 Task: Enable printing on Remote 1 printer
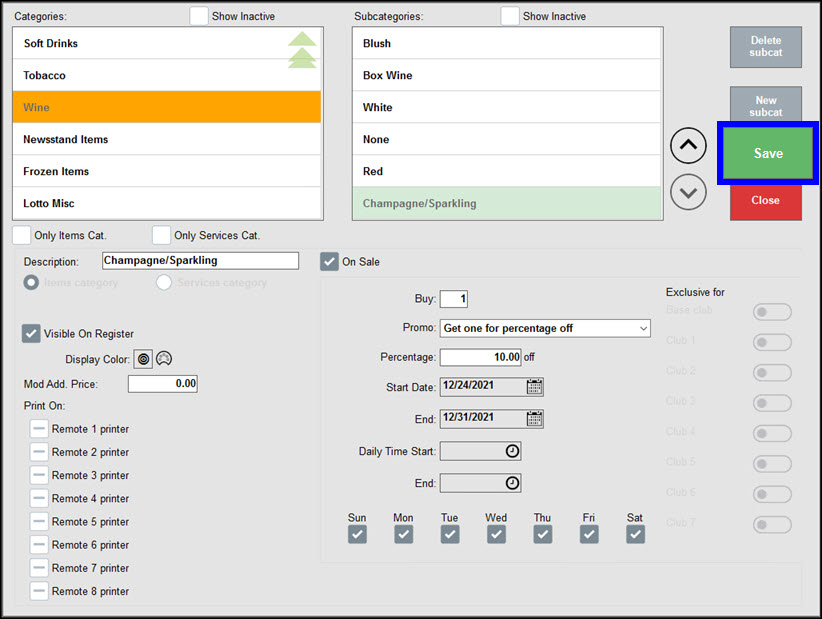pyautogui.click(x=39, y=429)
